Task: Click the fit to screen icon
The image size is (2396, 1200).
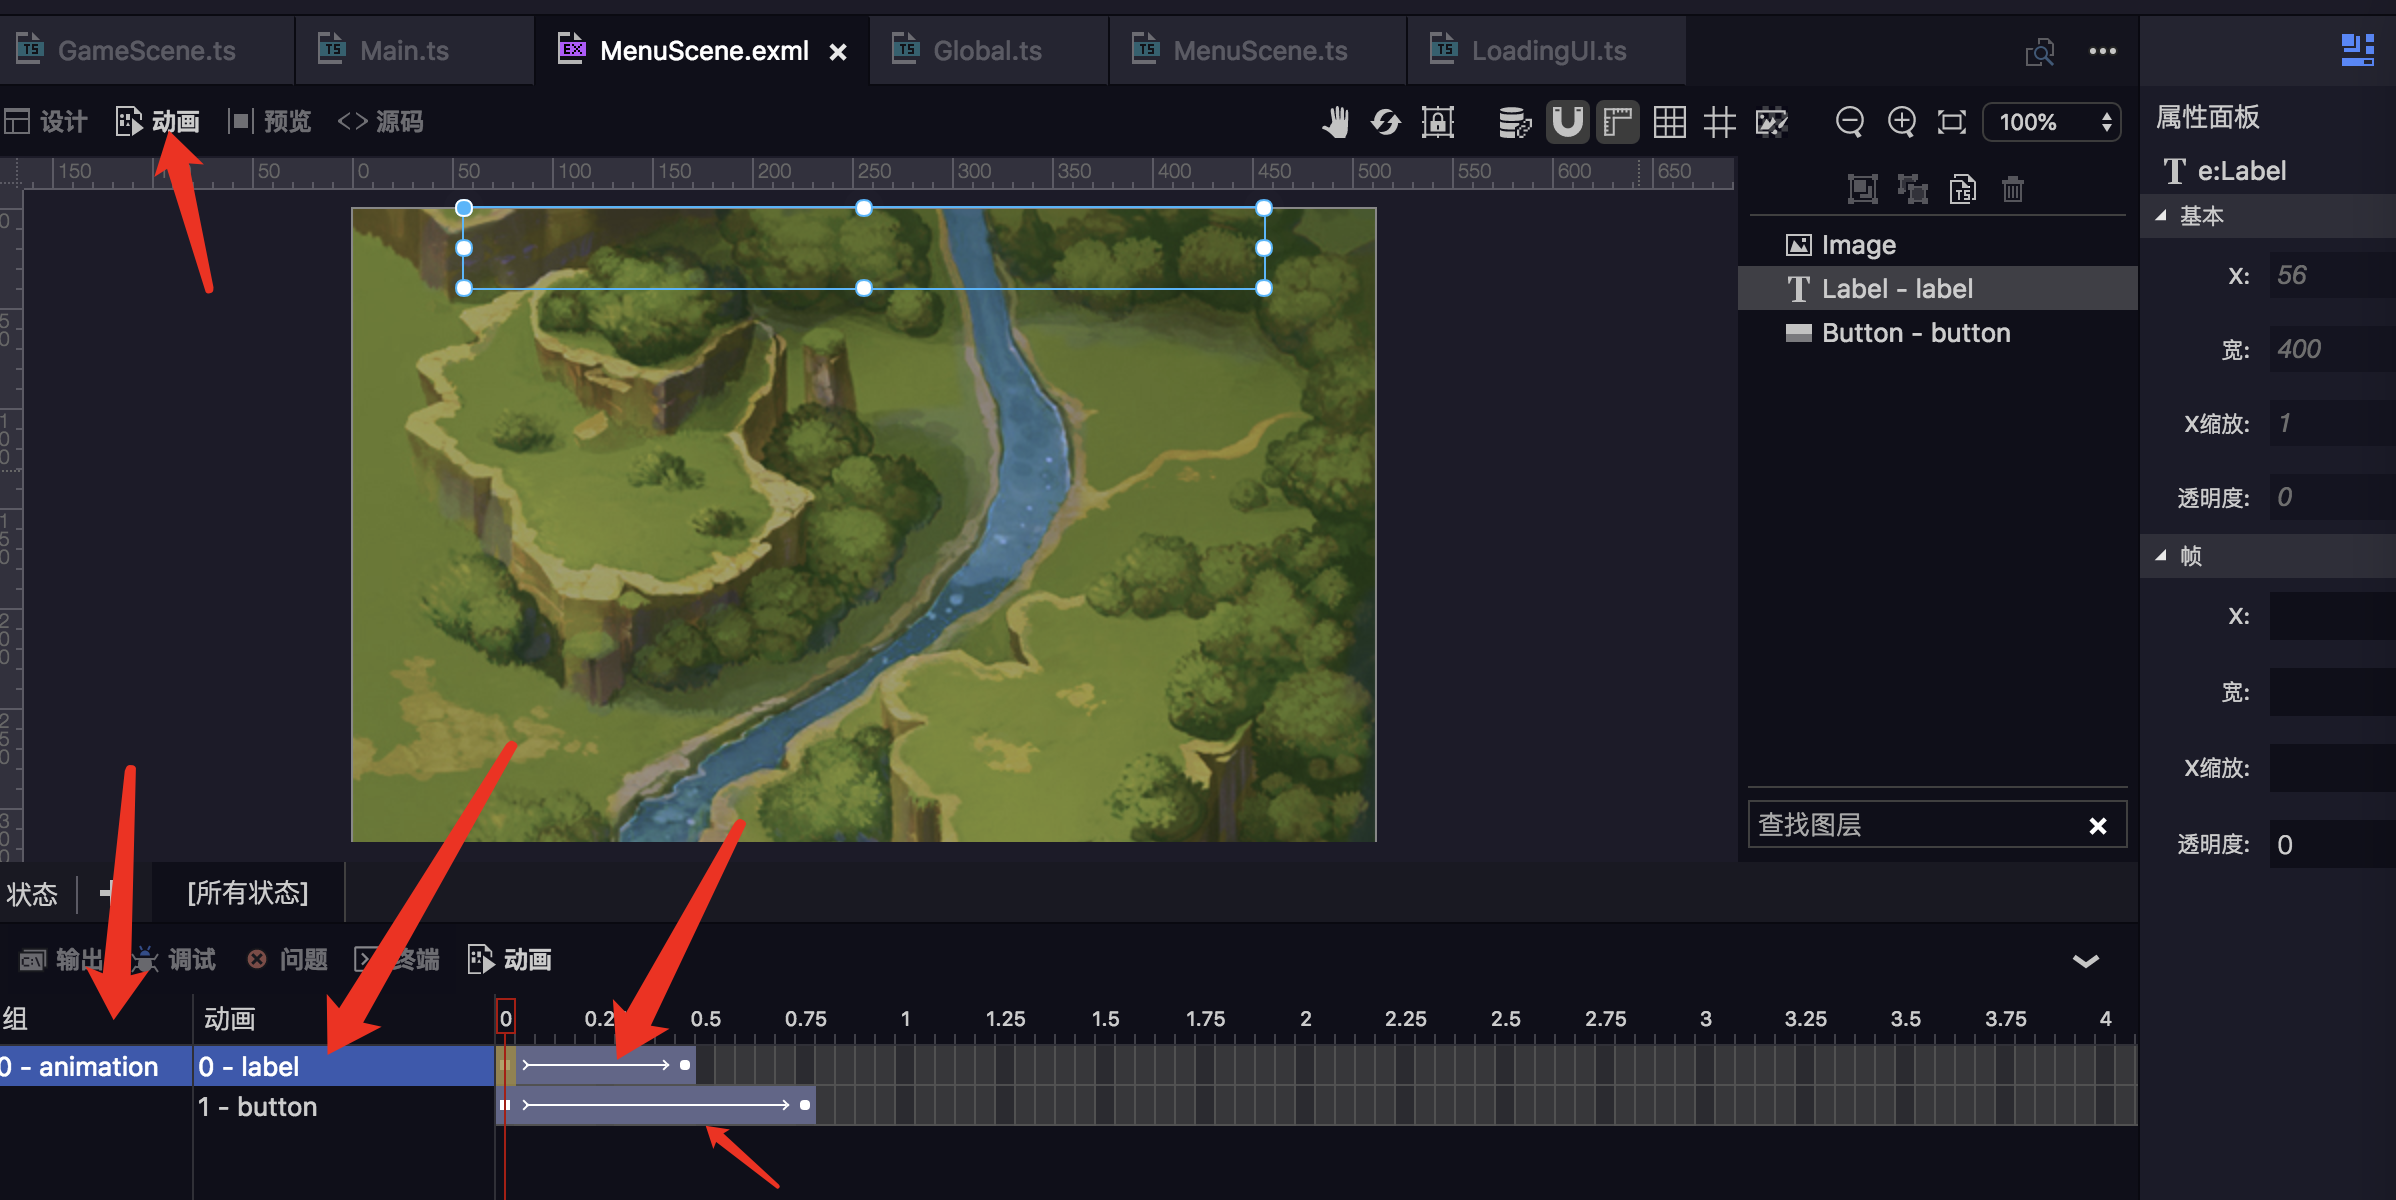Action: click(x=1952, y=122)
